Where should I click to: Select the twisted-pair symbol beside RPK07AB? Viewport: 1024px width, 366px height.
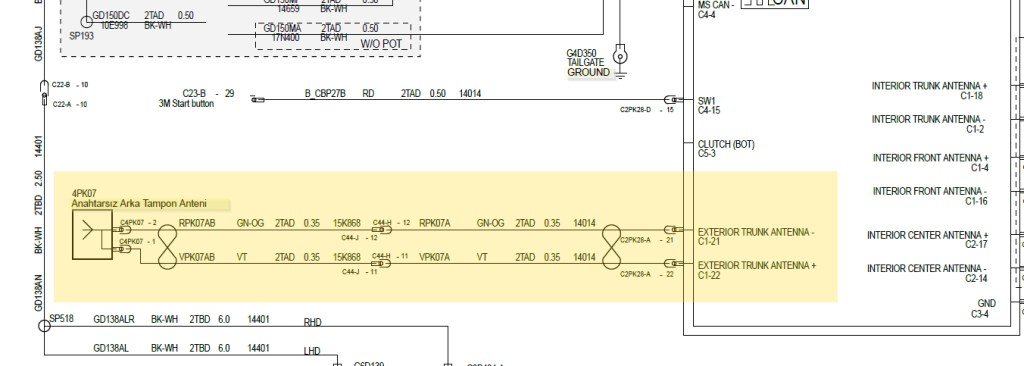click(168, 247)
